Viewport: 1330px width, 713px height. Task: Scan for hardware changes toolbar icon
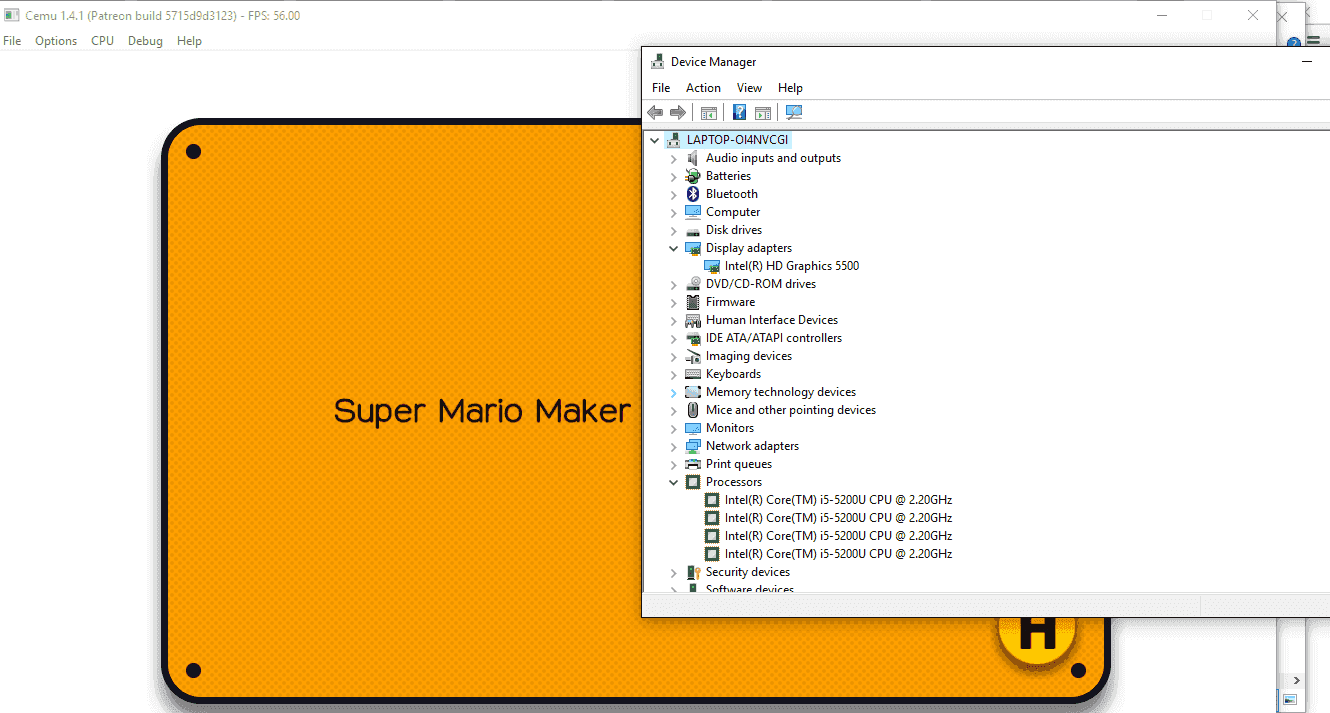794,113
